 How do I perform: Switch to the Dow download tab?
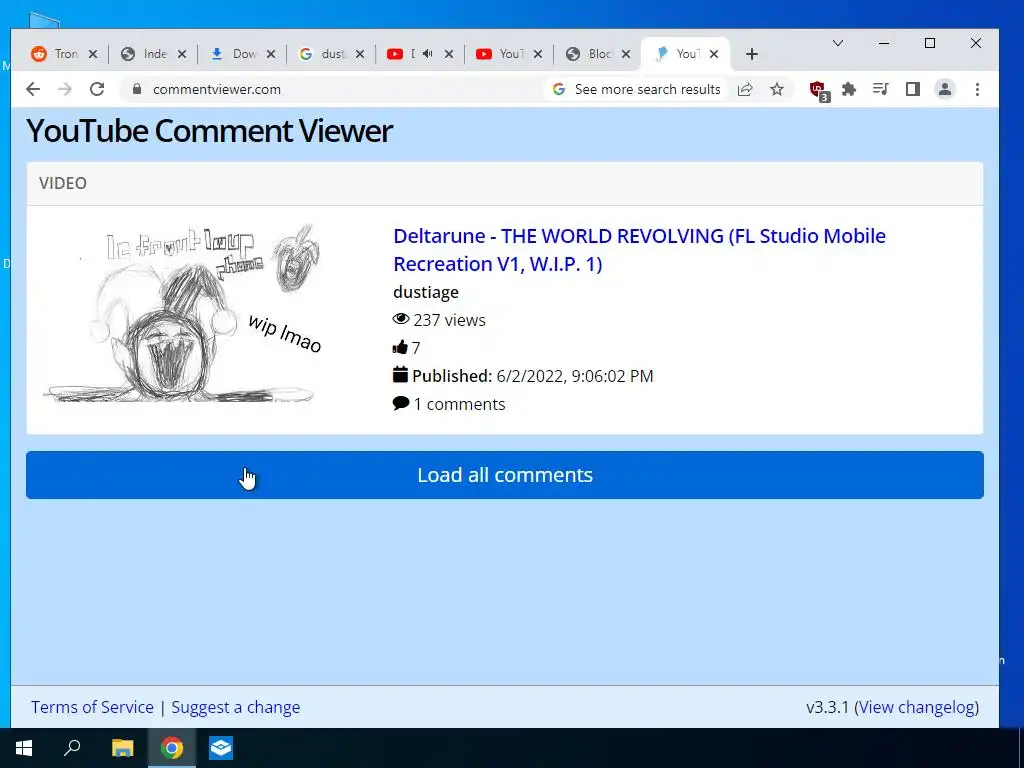pyautogui.click(x=234, y=54)
